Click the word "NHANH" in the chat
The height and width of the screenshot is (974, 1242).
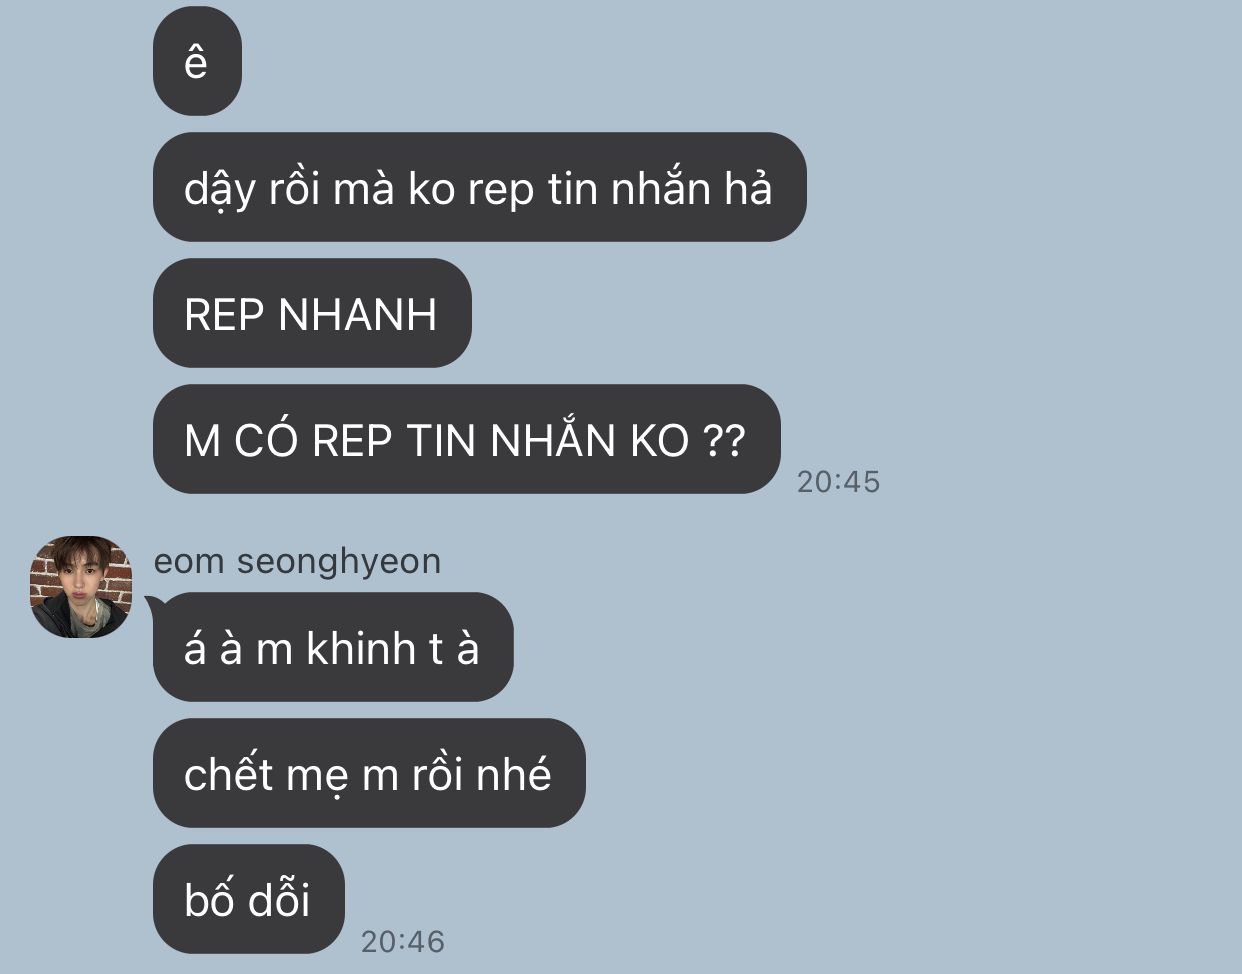[357, 315]
